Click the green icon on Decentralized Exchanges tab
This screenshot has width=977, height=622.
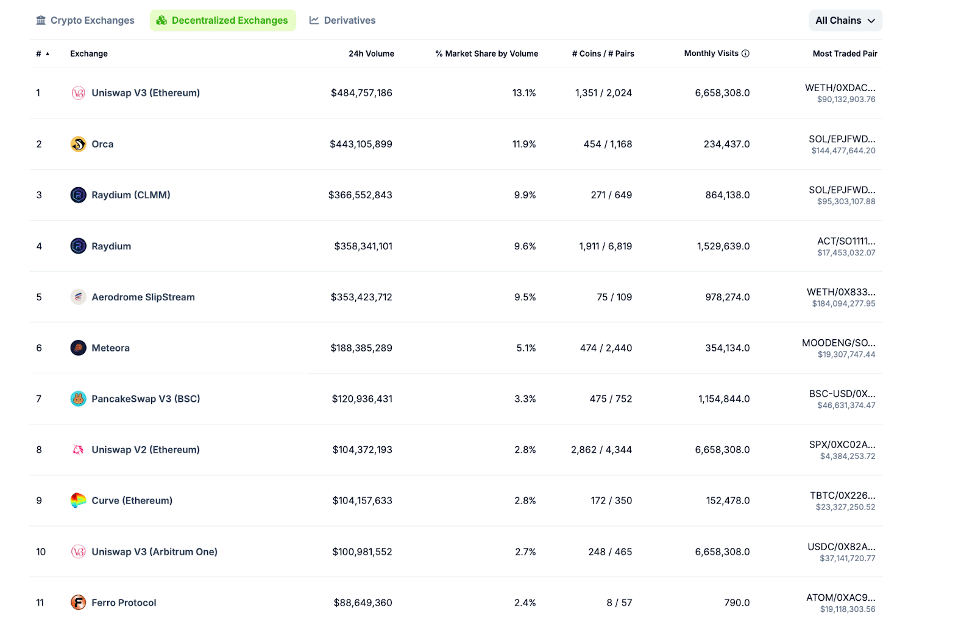coord(161,21)
